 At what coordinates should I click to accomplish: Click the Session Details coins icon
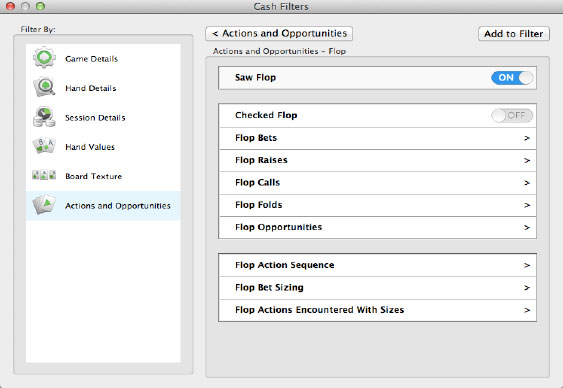[x=44, y=117]
